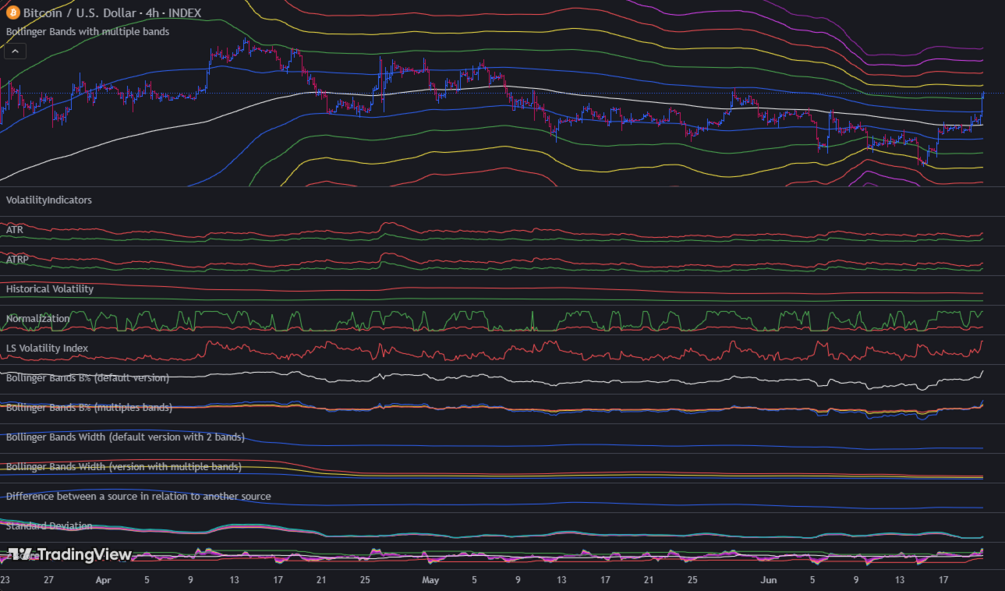The width and height of the screenshot is (1005, 591).
Task: Click the Bitcoin logo icon
Action: point(13,12)
